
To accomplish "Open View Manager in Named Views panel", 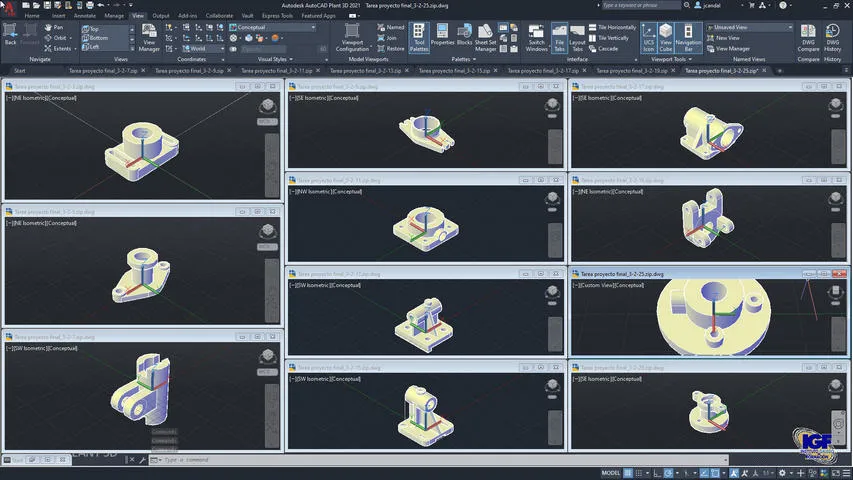I will (728, 48).
